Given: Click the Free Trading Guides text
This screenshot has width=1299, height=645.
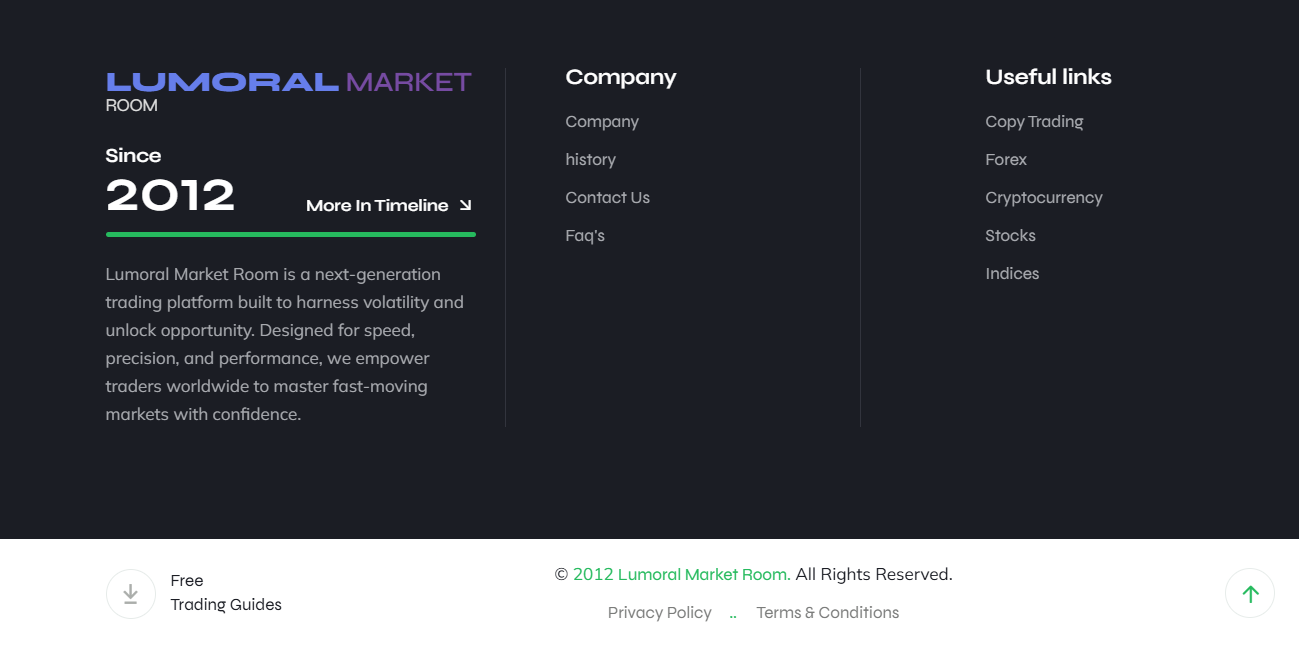Looking at the screenshot, I should [x=226, y=593].
